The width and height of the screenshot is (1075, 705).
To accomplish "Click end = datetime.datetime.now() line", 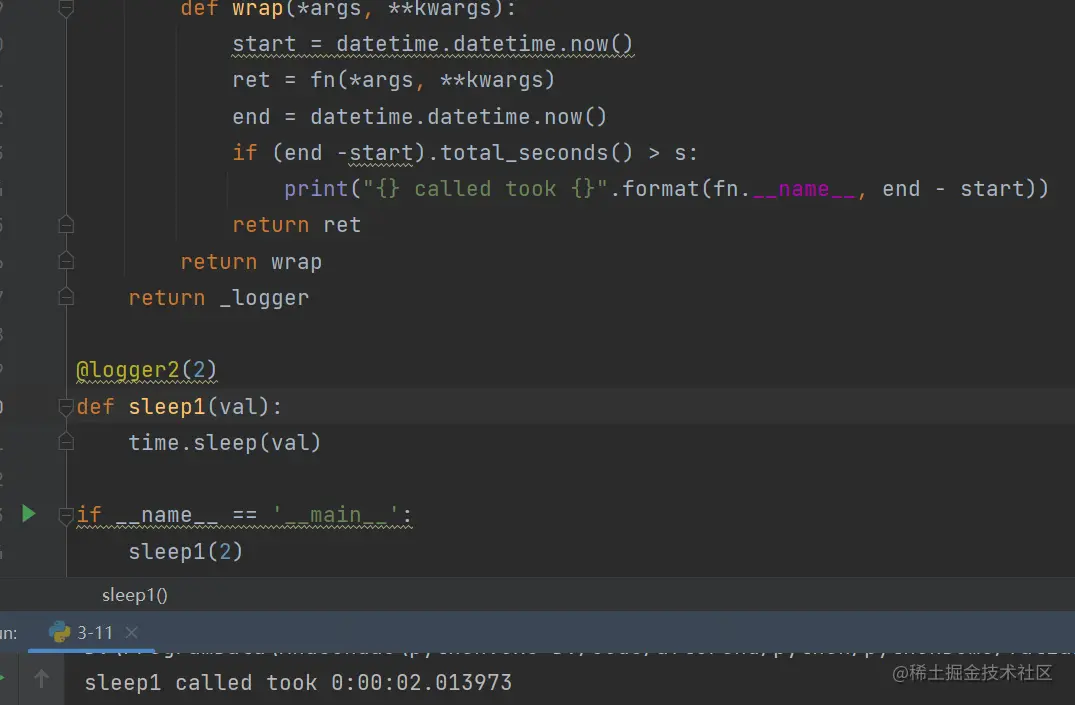I will (420, 117).
